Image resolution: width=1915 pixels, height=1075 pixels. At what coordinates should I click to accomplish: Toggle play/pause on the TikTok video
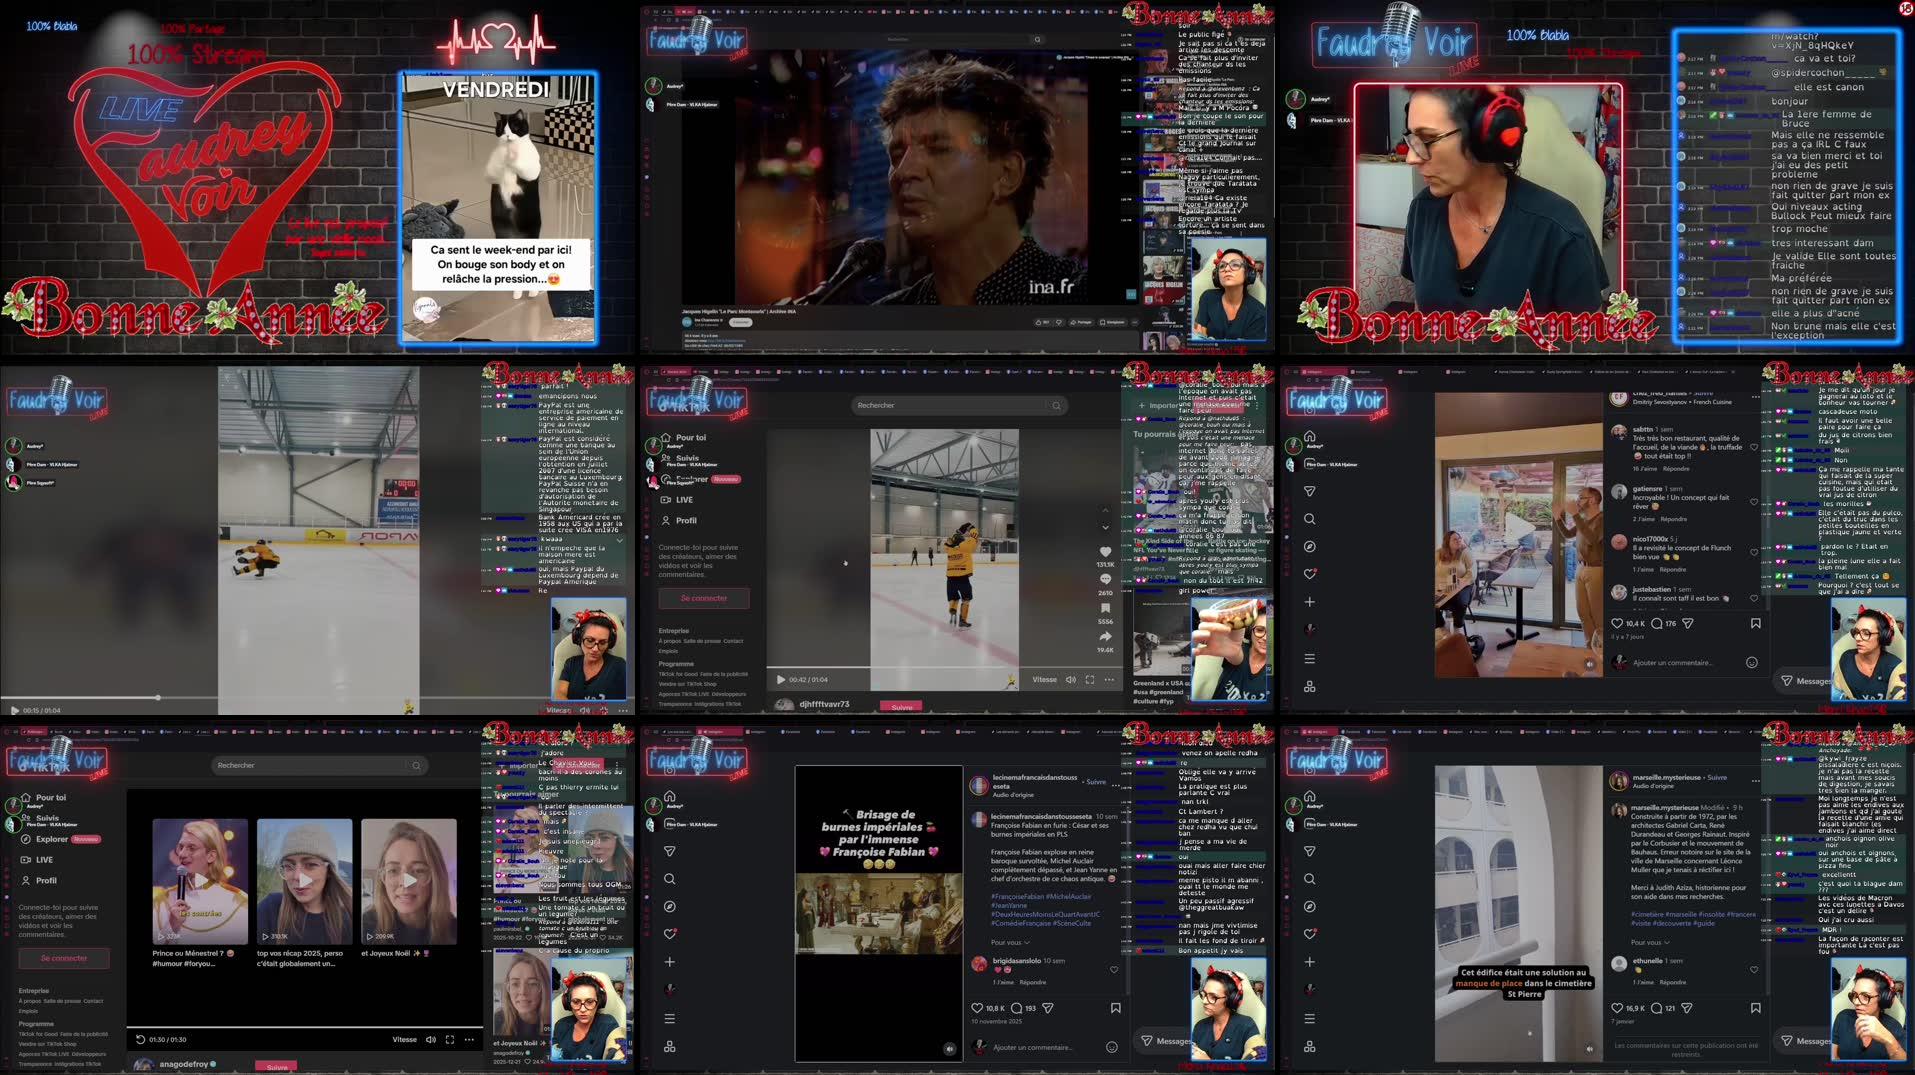781,679
